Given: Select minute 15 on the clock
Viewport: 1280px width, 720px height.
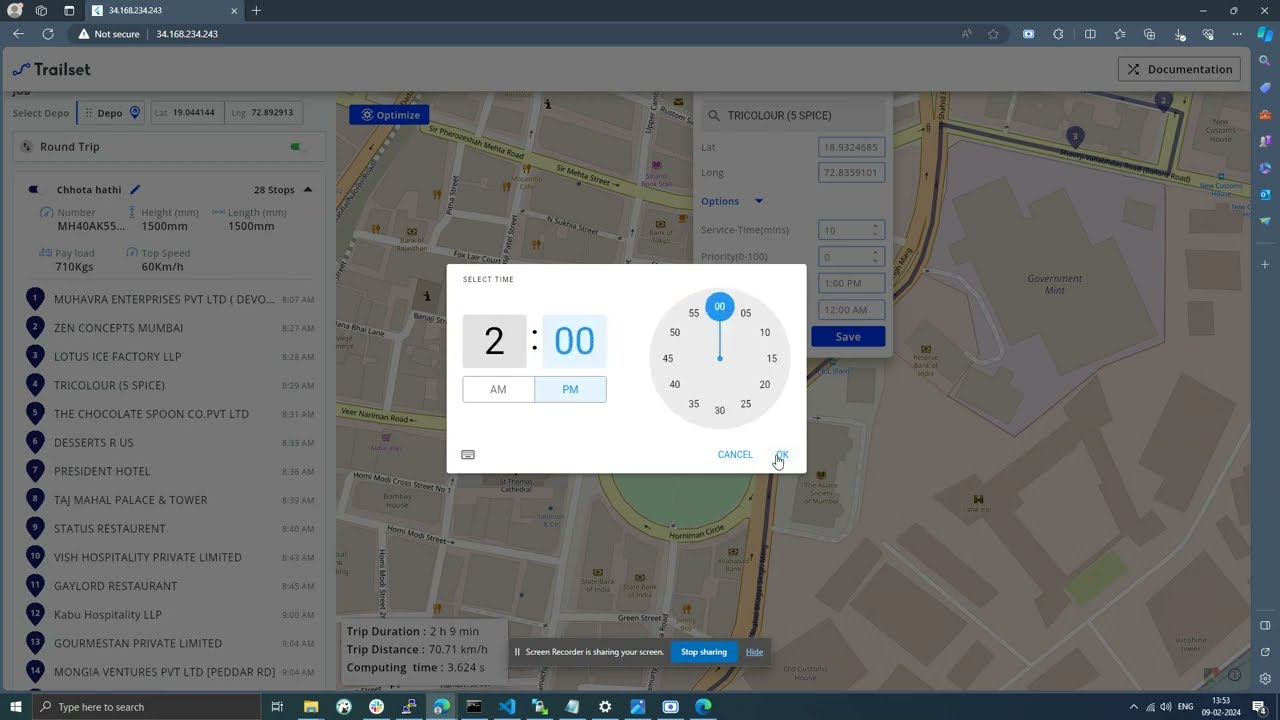Looking at the screenshot, I should 772,358.
